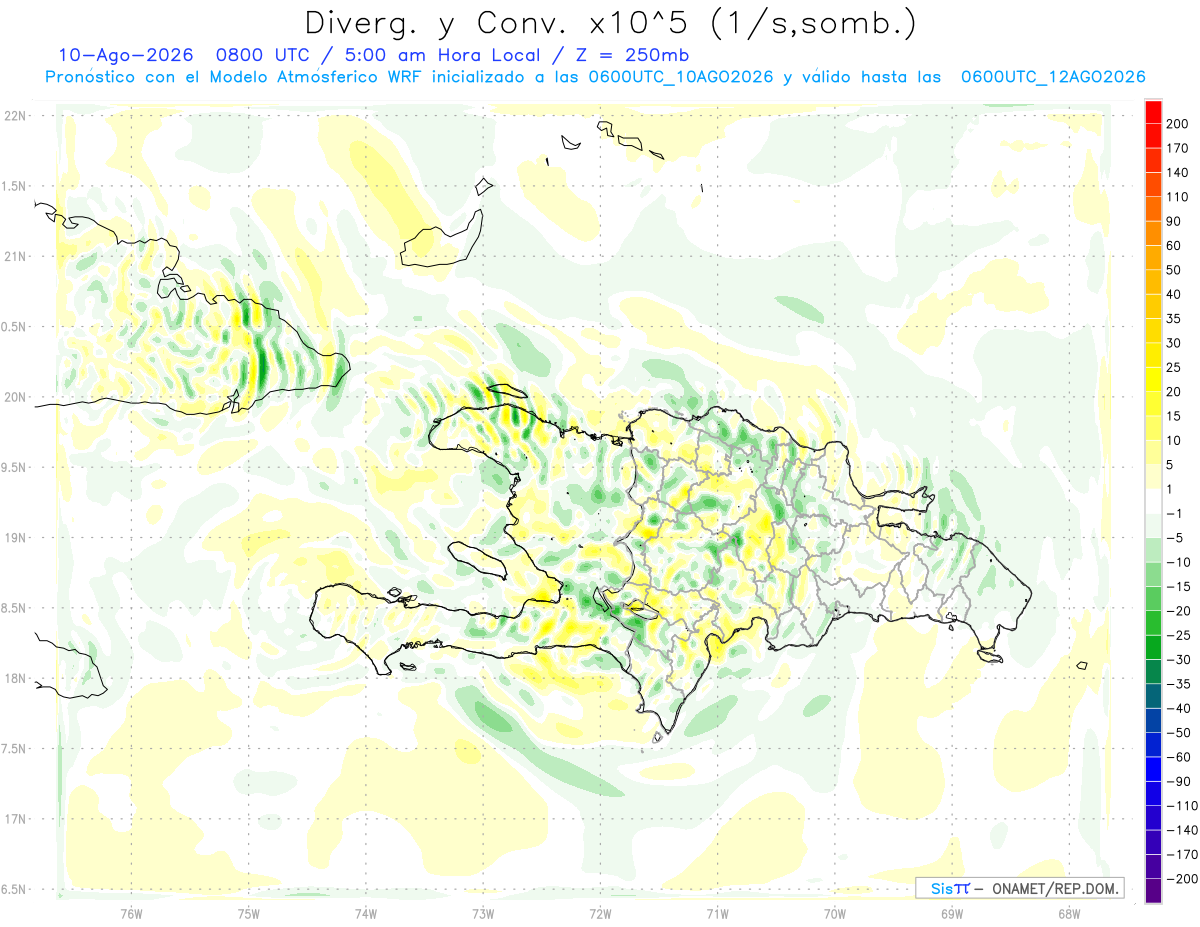
Task: Click the '140' colorbar value
Action: [1178, 173]
